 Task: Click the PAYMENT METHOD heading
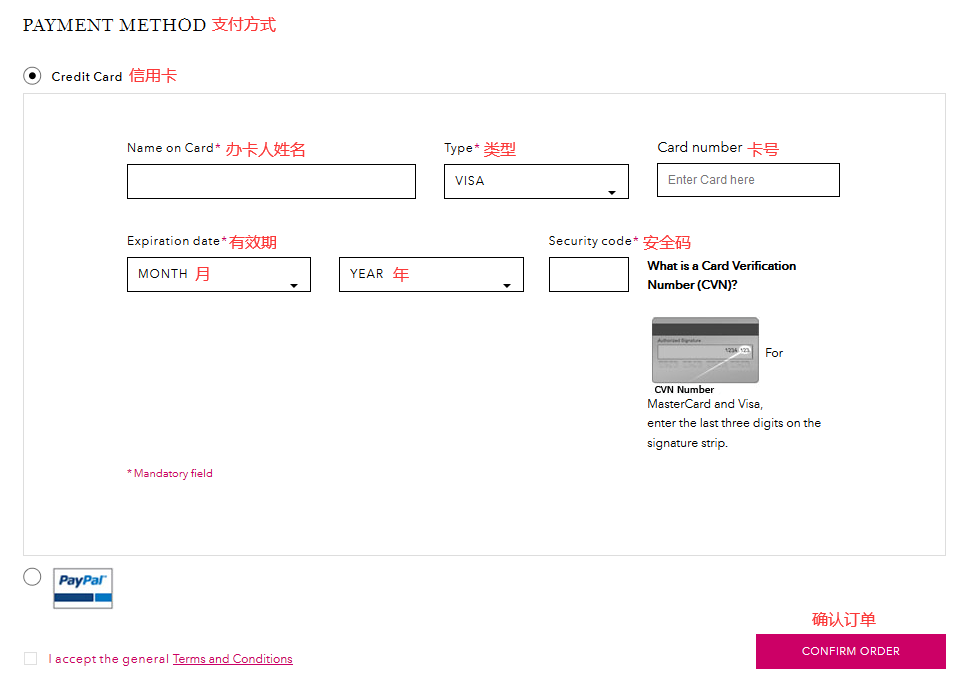click(x=114, y=25)
